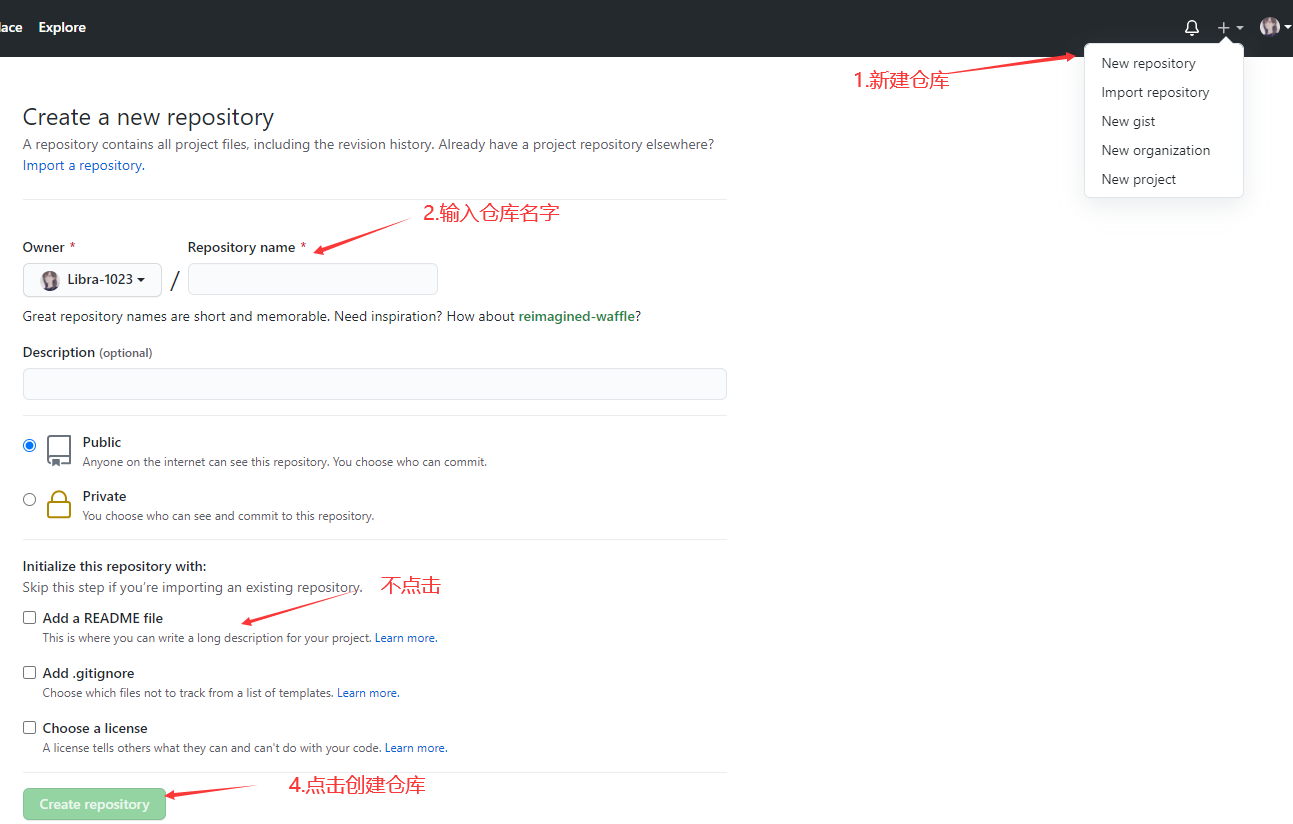Enable the Add .gitignore checkbox
The image size is (1293, 824).
pos(30,673)
